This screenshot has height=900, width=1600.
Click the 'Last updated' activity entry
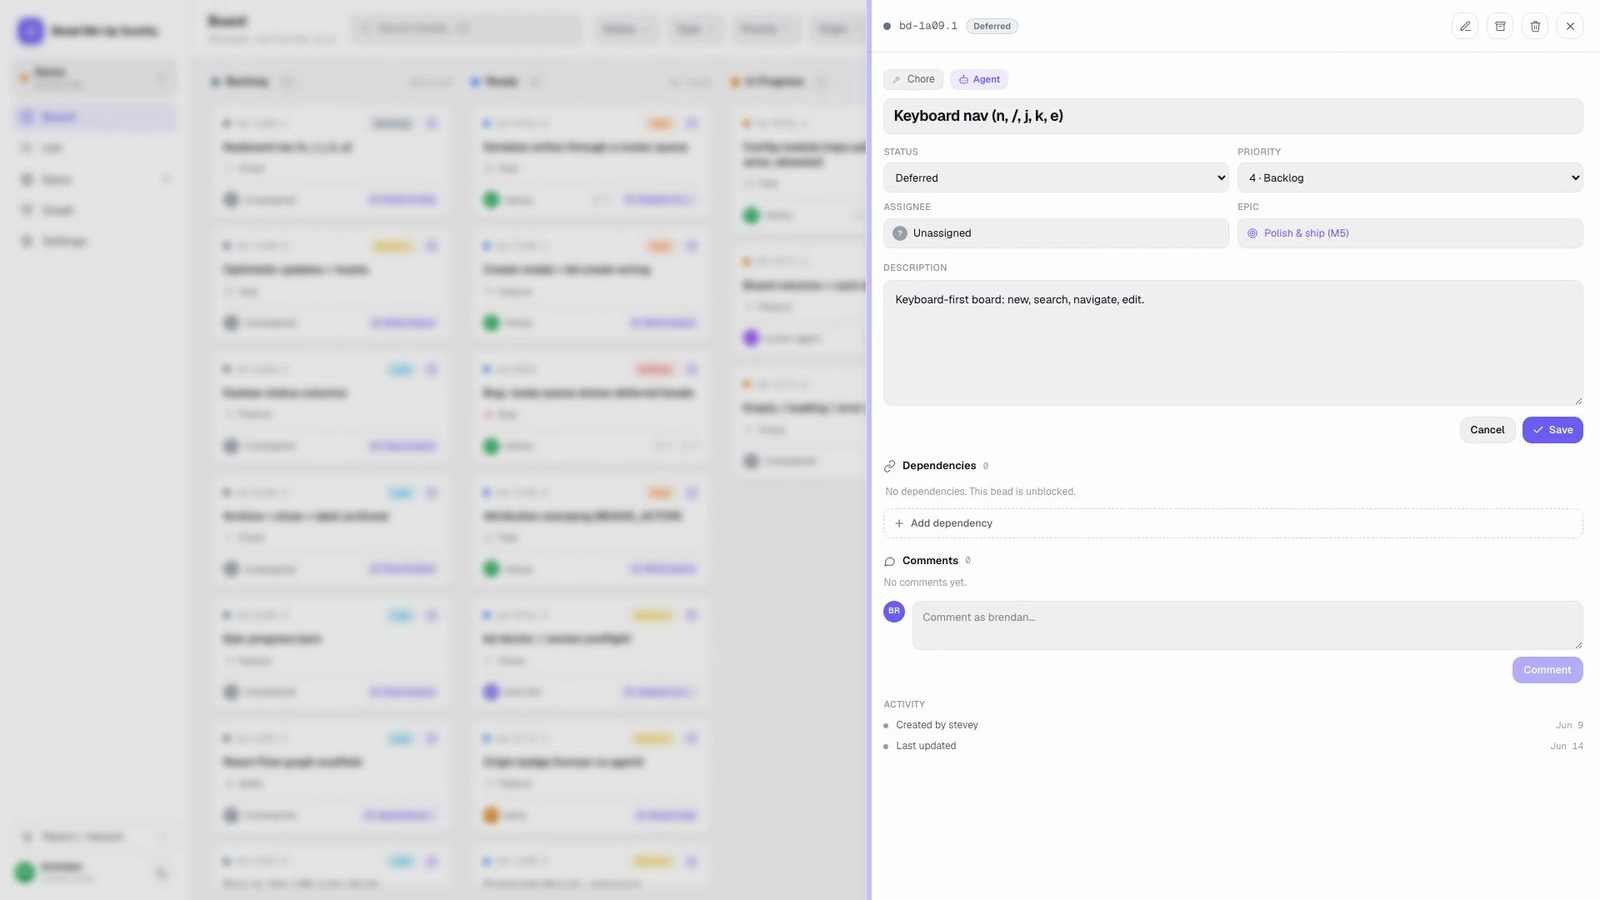pyautogui.click(x=926, y=746)
